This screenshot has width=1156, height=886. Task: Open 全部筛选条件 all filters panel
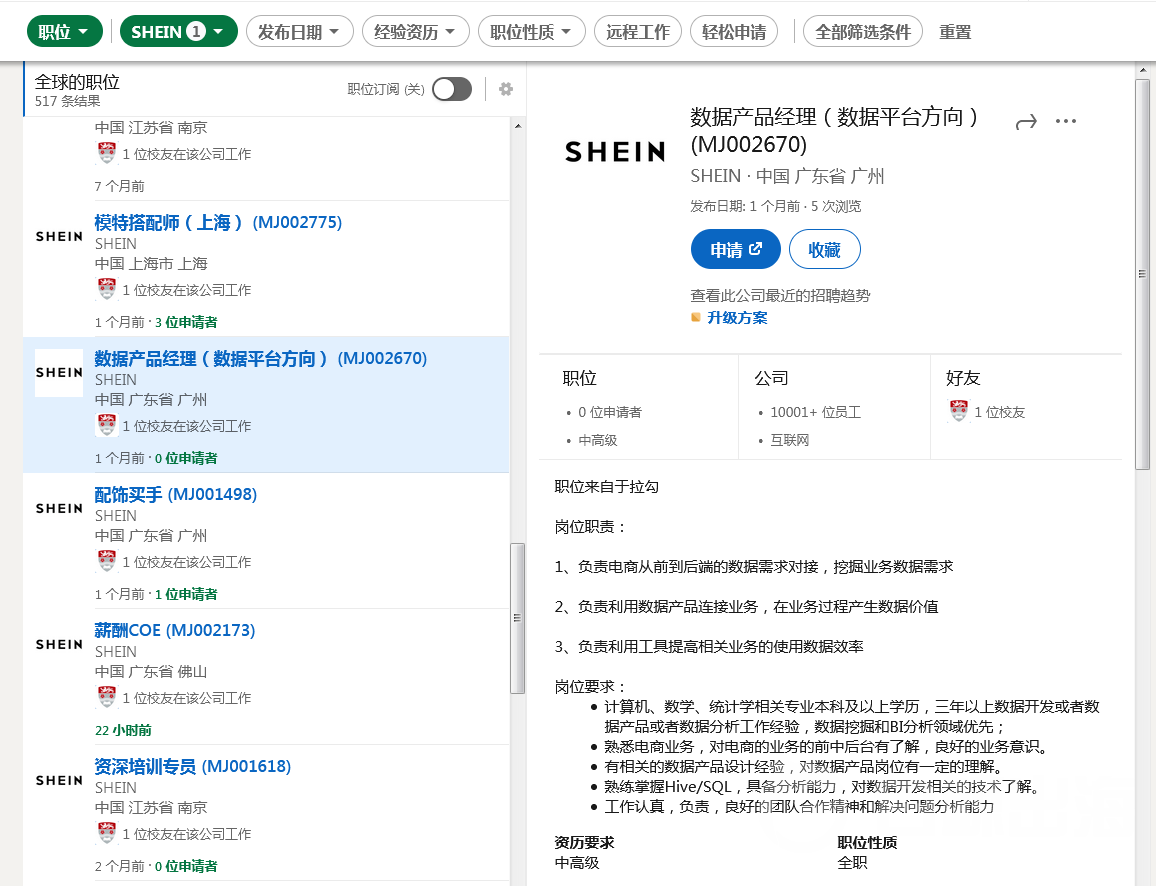(863, 32)
